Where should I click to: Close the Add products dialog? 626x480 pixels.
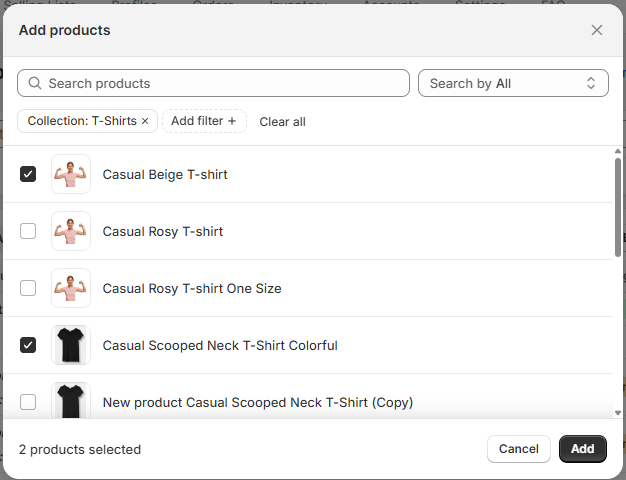click(x=597, y=30)
